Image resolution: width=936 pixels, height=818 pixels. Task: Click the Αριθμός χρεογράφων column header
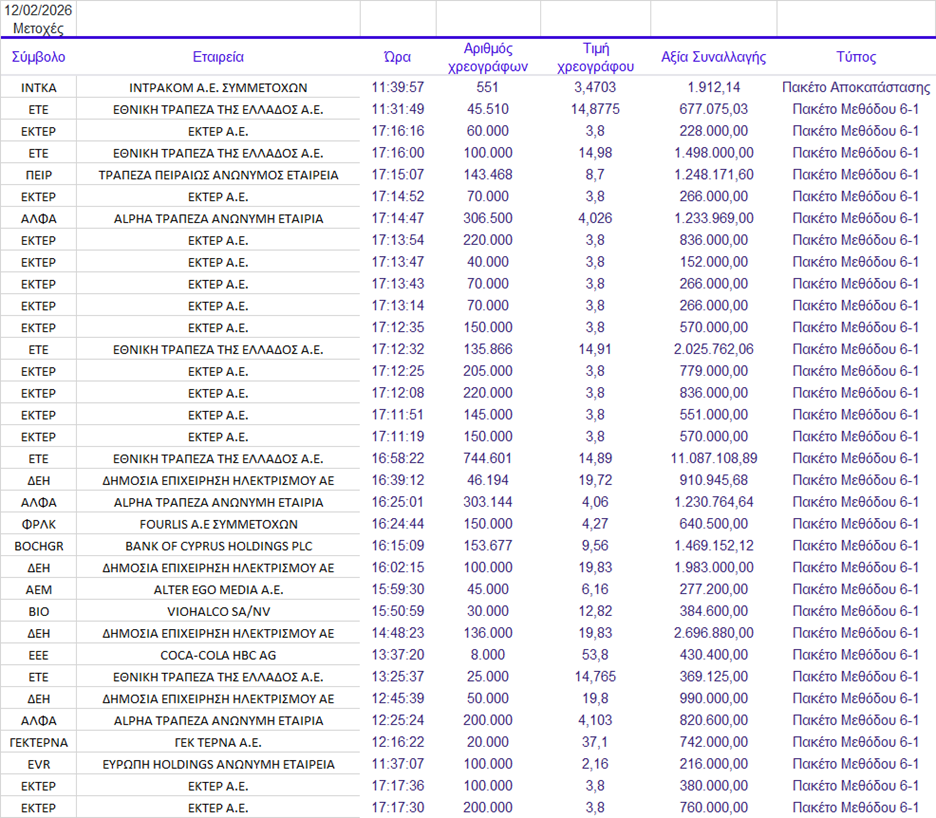pyautogui.click(x=488, y=57)
